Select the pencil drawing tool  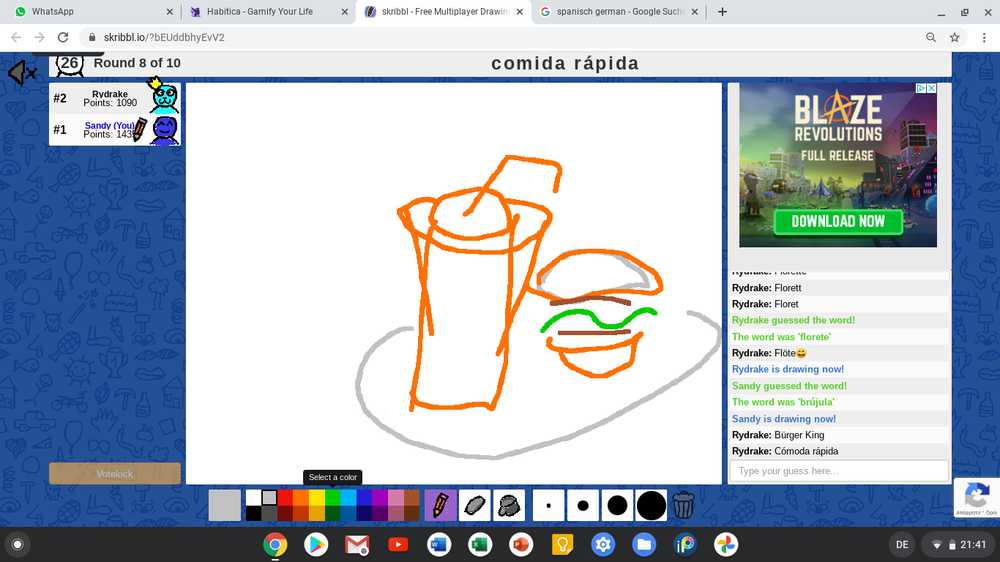(440, 505)
